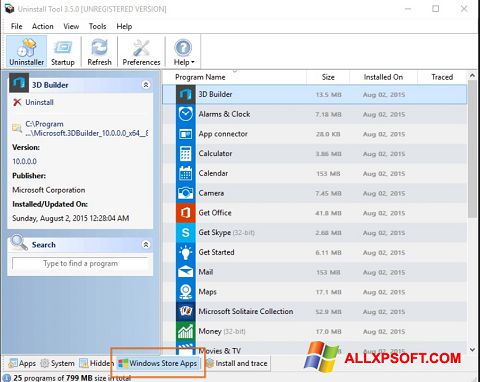The image size is (480, 382).
Task: Select the 'Calendar' row text
Action: click(x=213, y=173)
